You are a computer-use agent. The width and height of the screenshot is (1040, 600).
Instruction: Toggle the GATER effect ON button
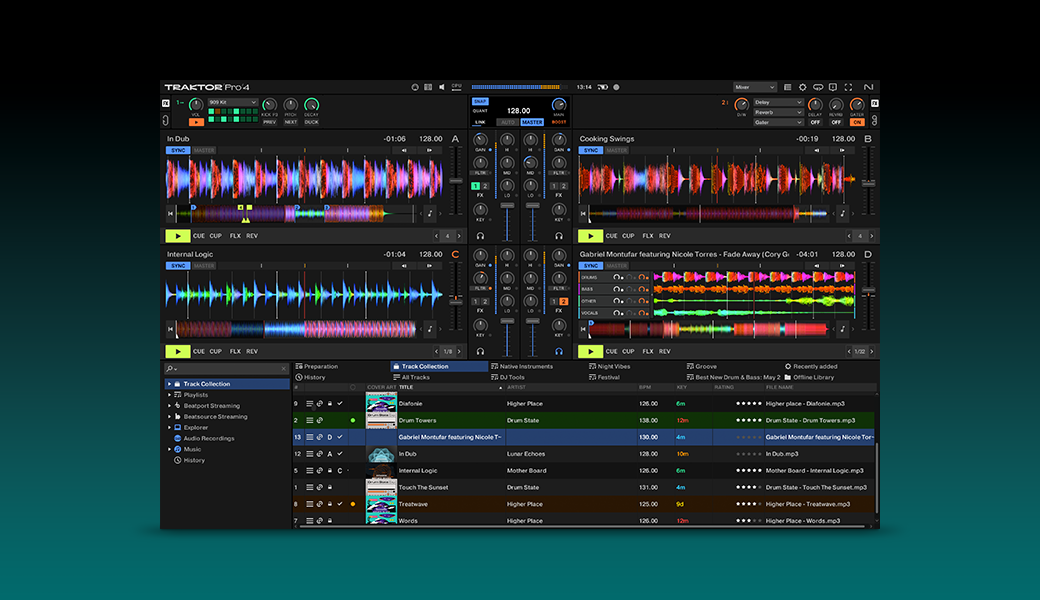[x=857, y=123]
